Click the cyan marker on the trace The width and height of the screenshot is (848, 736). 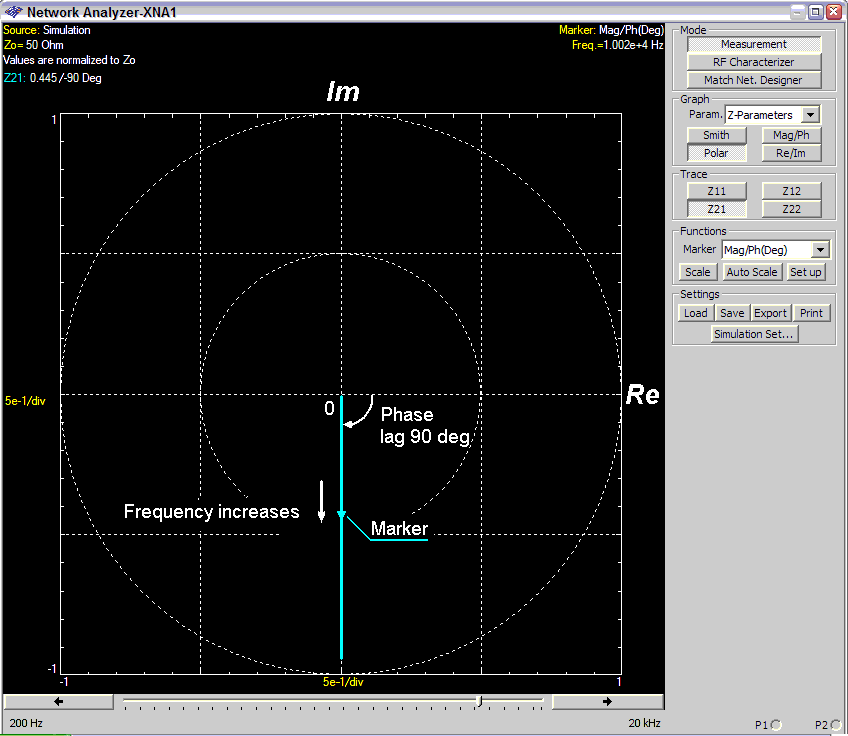click(x=341, y=515)
